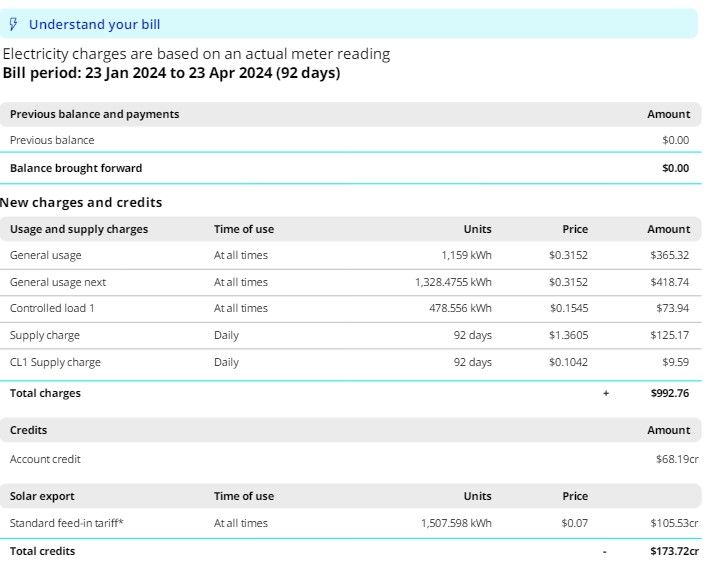
Task: Select the "CL1 Supply charge" row label
Action: point(55,362)
